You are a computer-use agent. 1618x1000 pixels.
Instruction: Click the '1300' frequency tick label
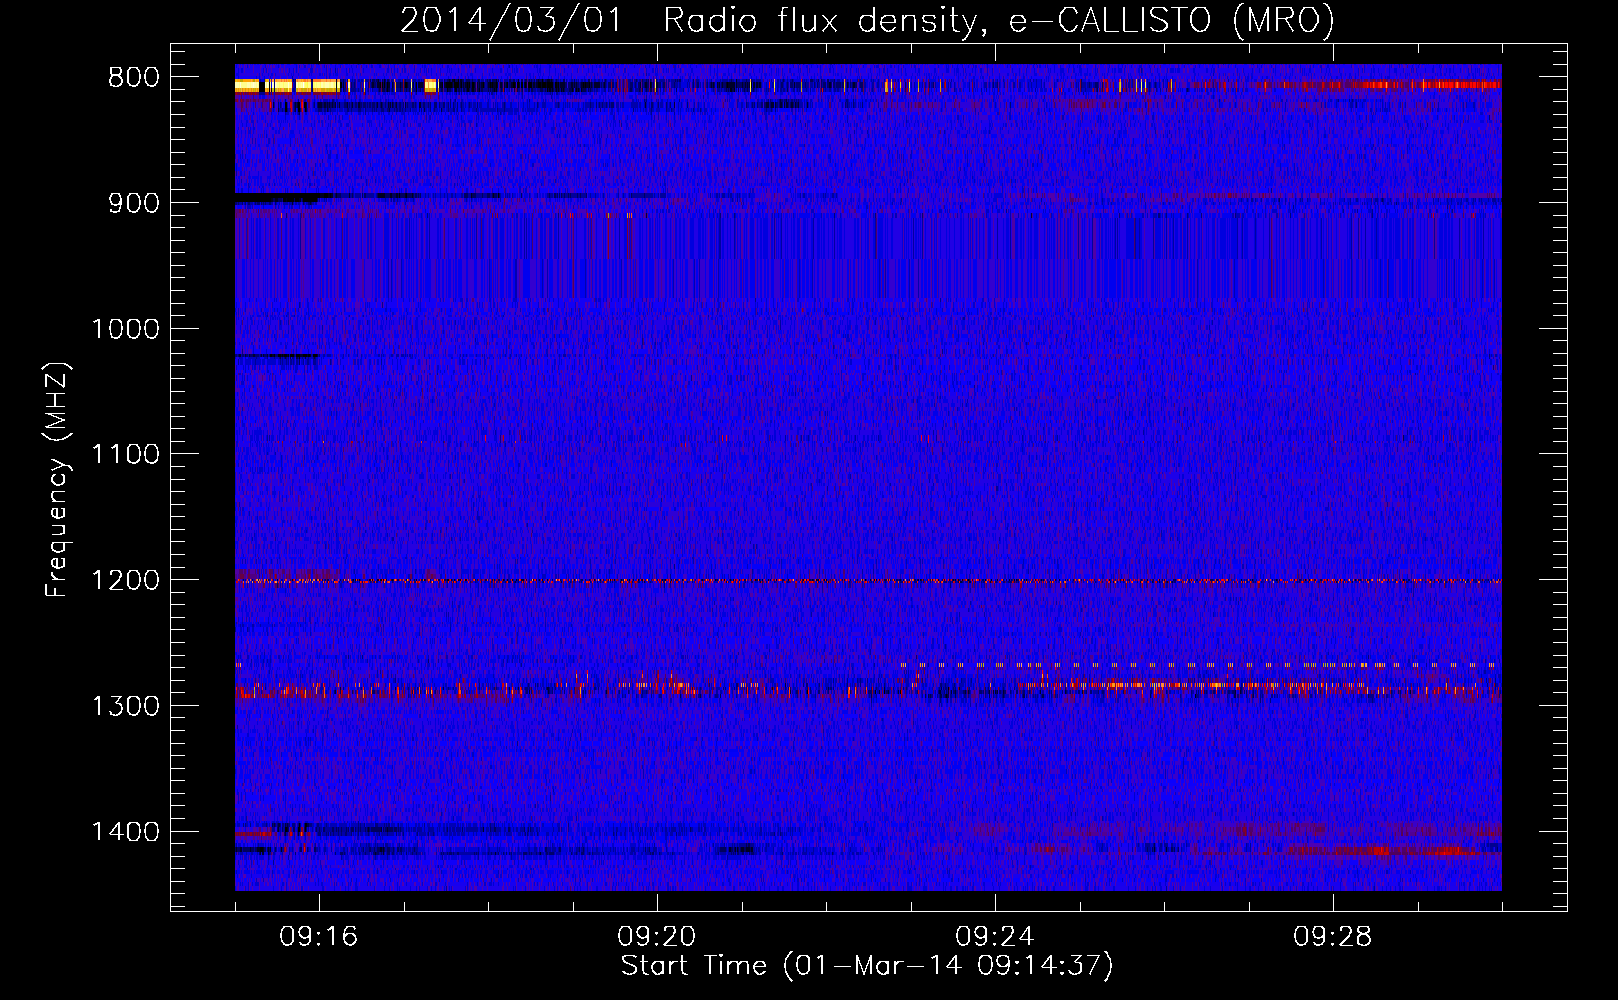[125, 707]
